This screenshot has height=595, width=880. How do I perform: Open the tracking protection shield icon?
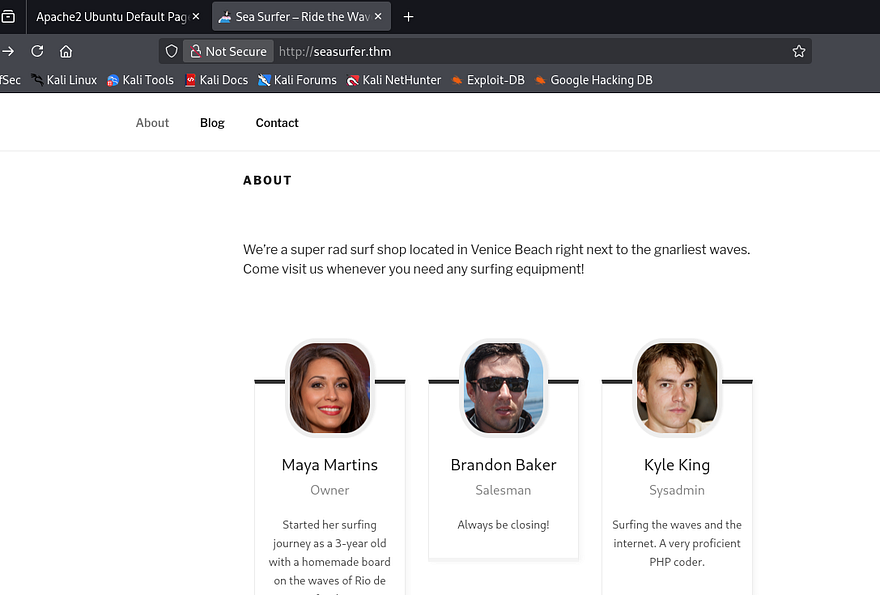tap(171, 51)
